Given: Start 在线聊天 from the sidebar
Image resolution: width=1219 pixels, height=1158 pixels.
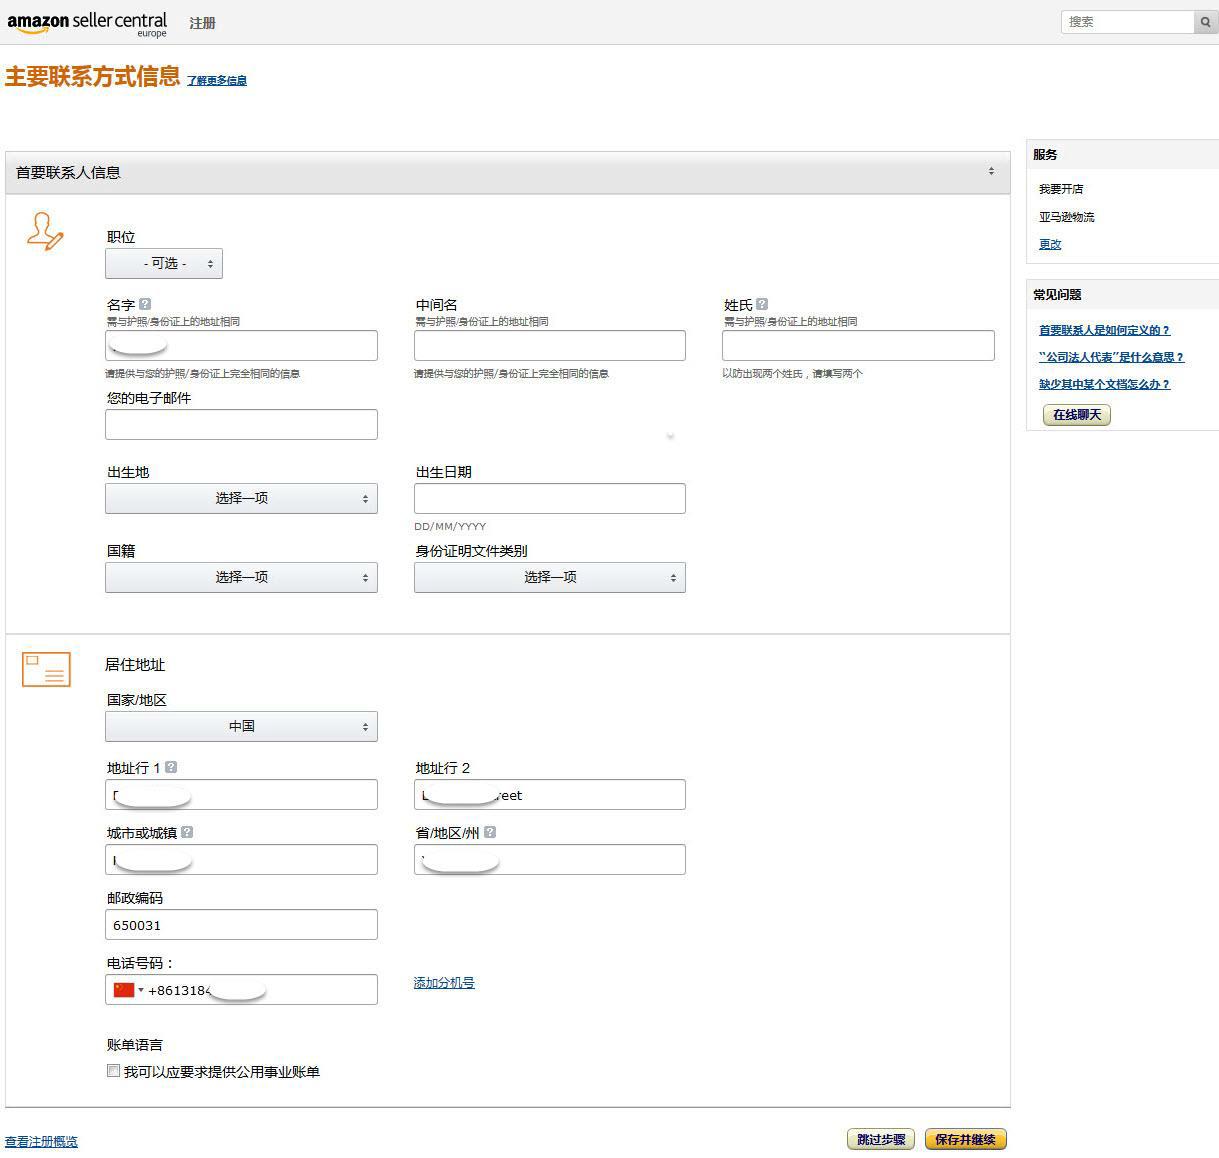Looking at the screenshot, I should [x=1076, y=415].
